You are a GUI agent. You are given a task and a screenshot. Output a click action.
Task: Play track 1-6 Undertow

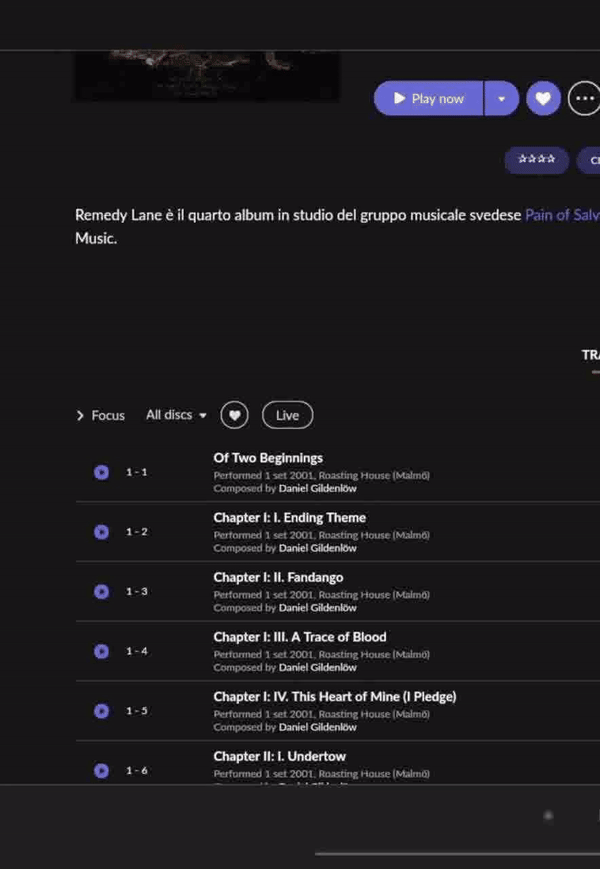[x=101, y=771]
